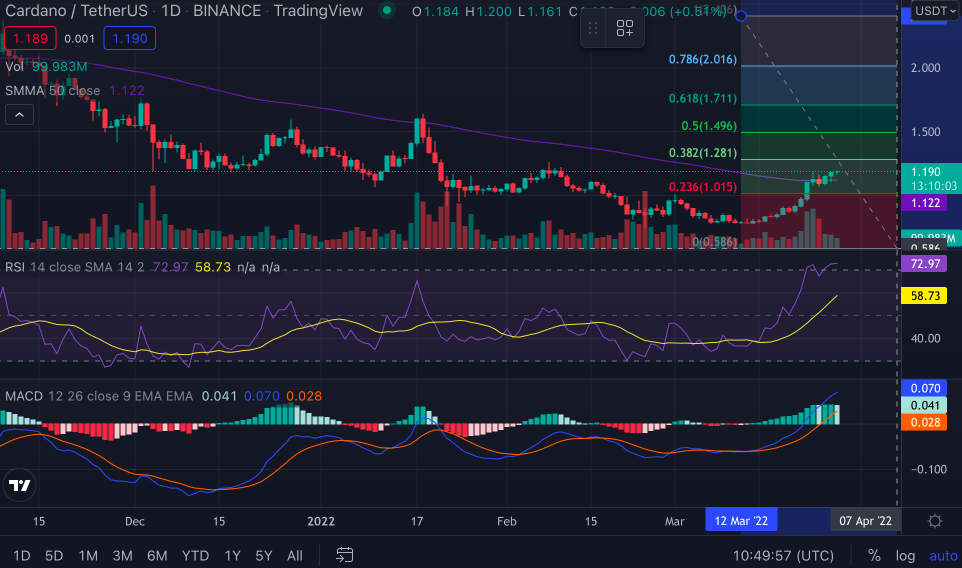Click the blue 0.070 MACD axis label

(925, 388)
